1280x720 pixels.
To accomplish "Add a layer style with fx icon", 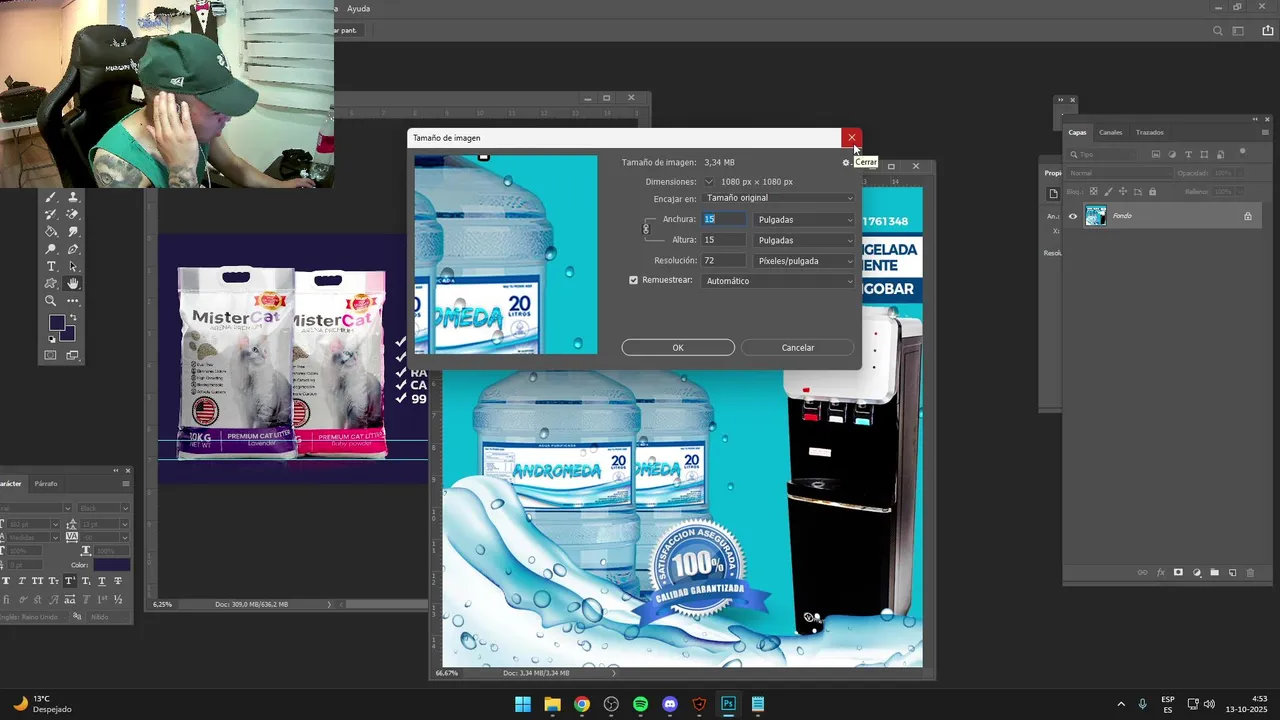I will tap(1161, 572).
